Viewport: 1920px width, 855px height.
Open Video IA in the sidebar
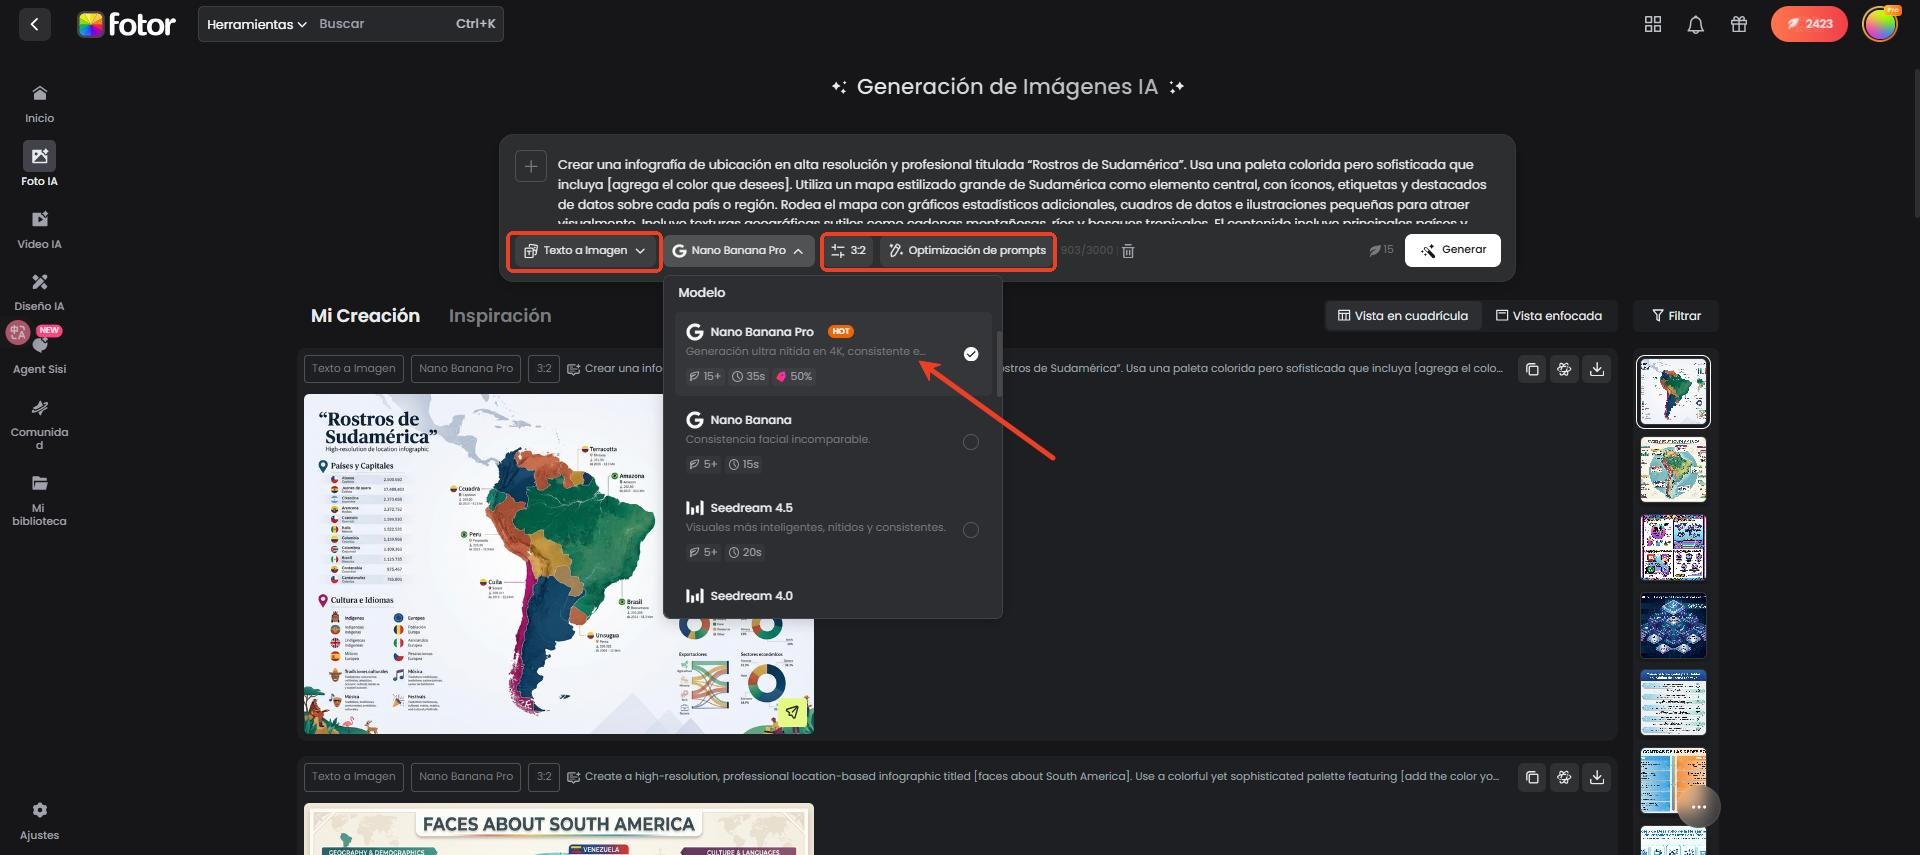(39, 229)
